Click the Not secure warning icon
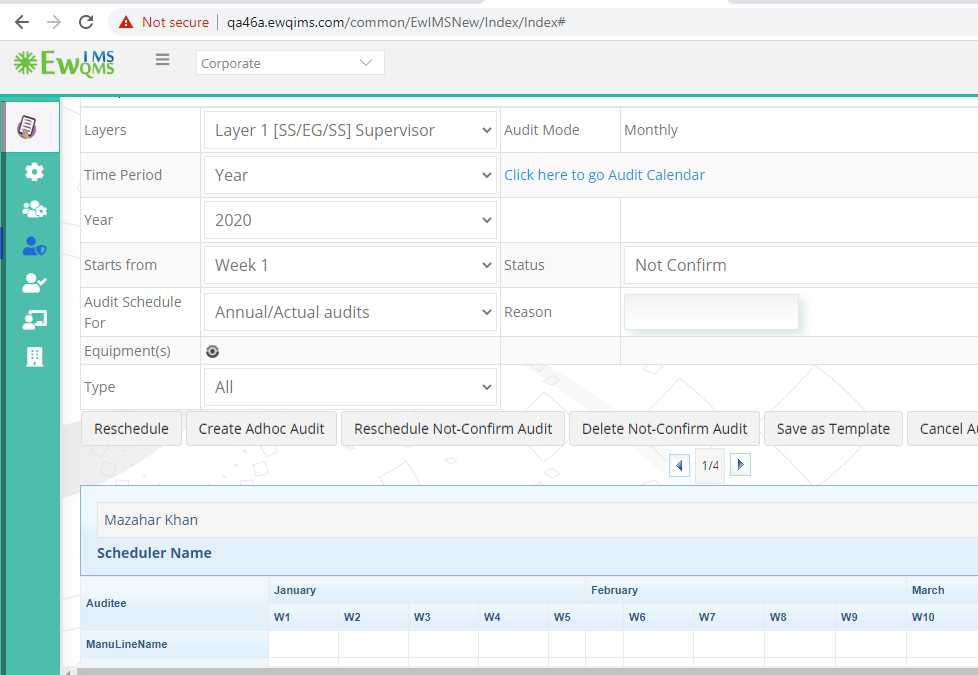Viewport: 978px width, 675px height. [x=126, y=22]
